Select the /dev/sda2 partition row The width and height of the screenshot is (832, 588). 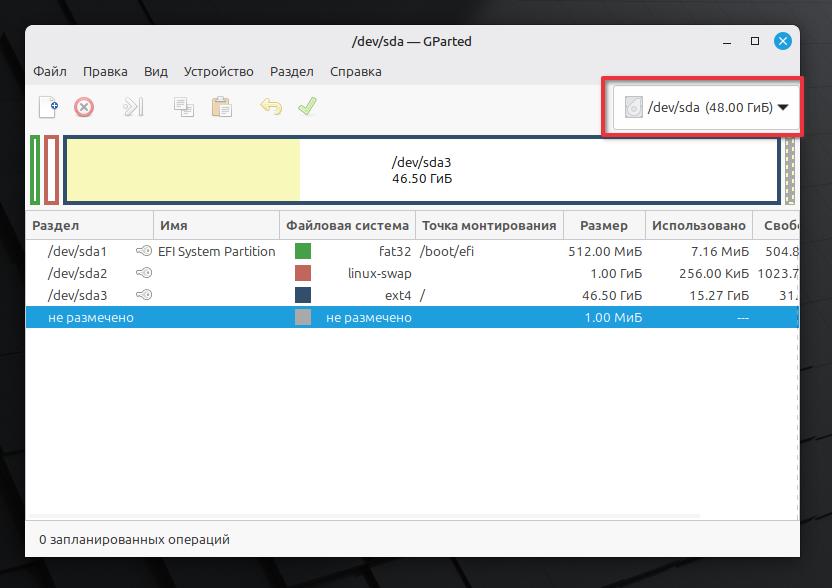click(x=412, y=273)
